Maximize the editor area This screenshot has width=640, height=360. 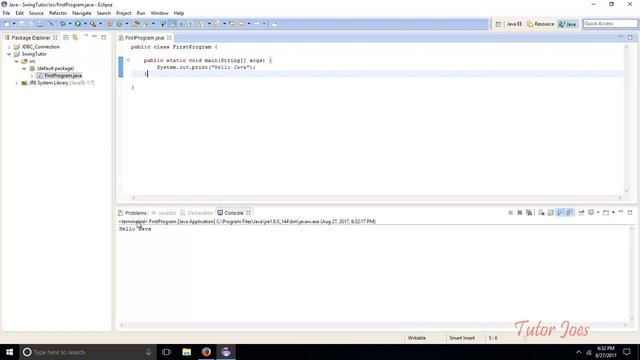pos(630,38)
